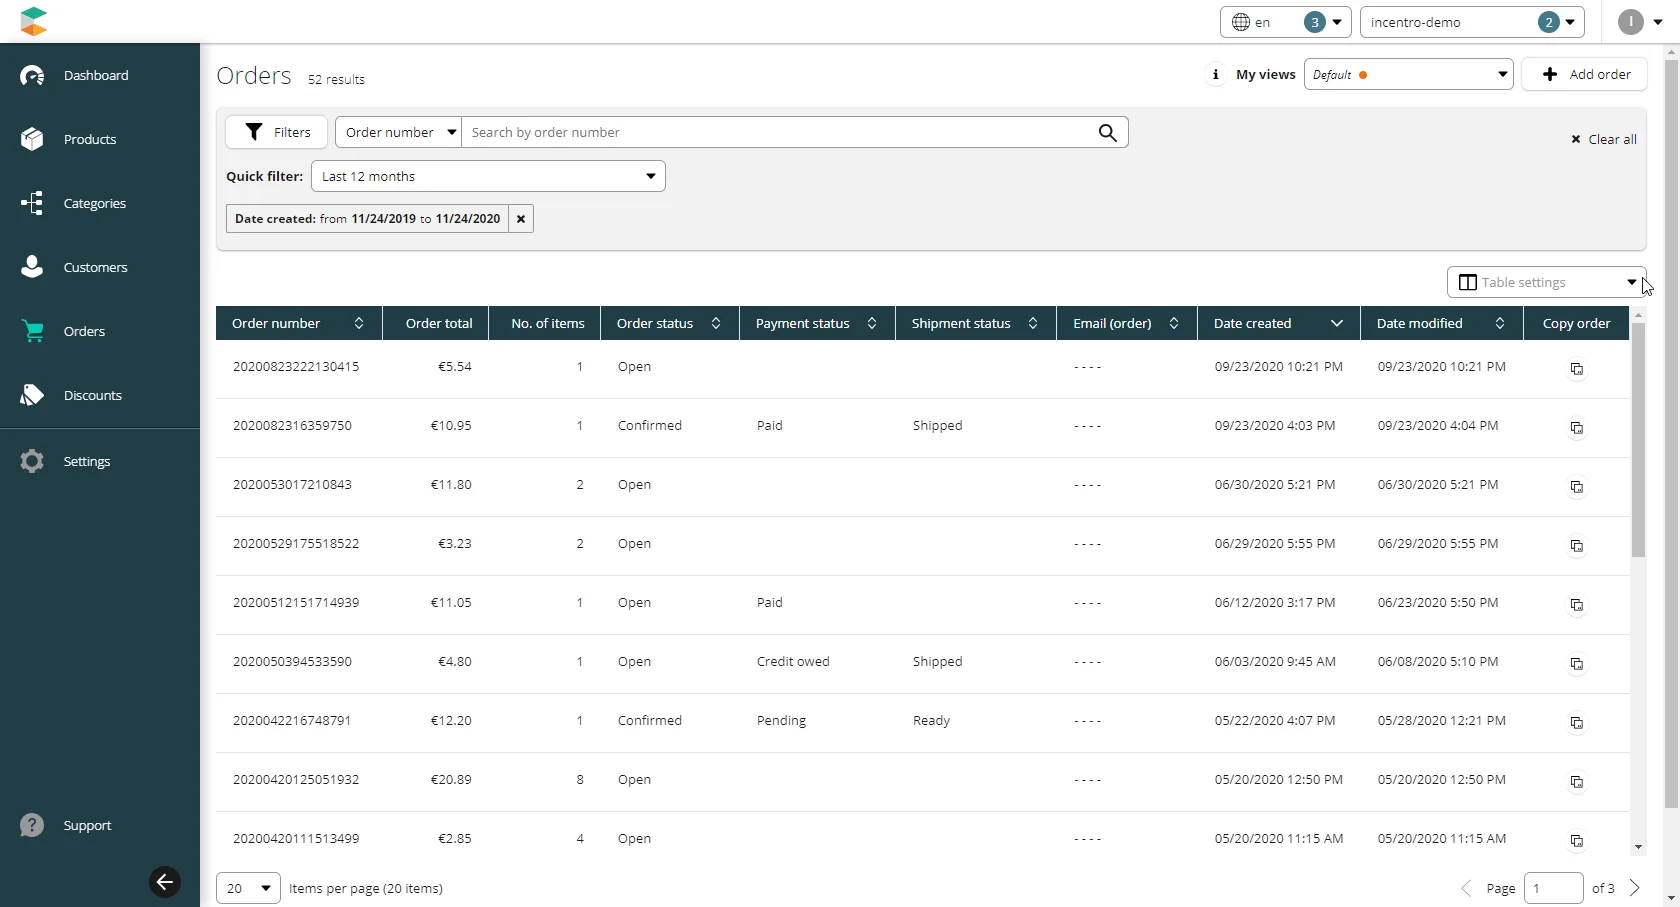
Task: Open Settings from the sidebar
Action: coord(86,461)
